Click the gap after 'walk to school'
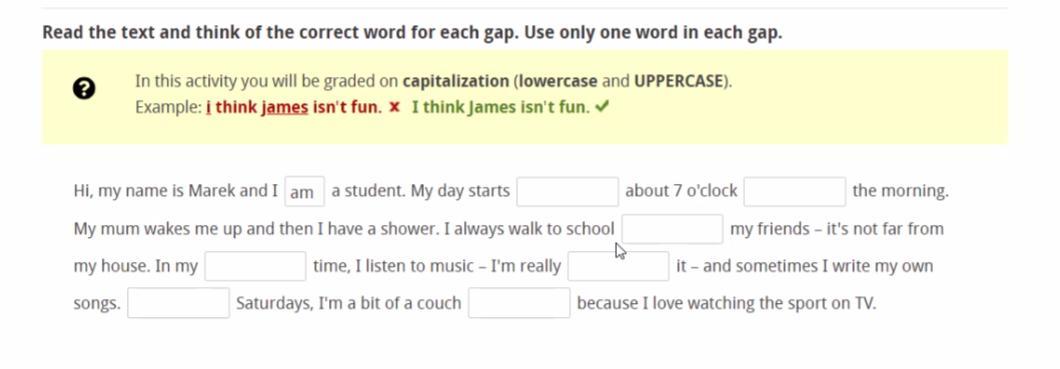This screenshot has height=369, width=1060. 672,229
